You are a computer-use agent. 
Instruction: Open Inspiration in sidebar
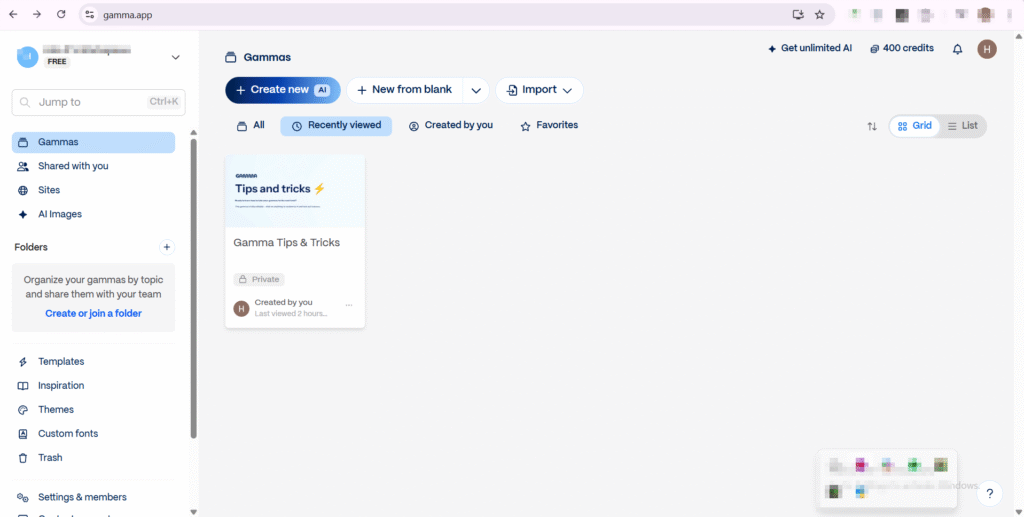tap(93, 386)
